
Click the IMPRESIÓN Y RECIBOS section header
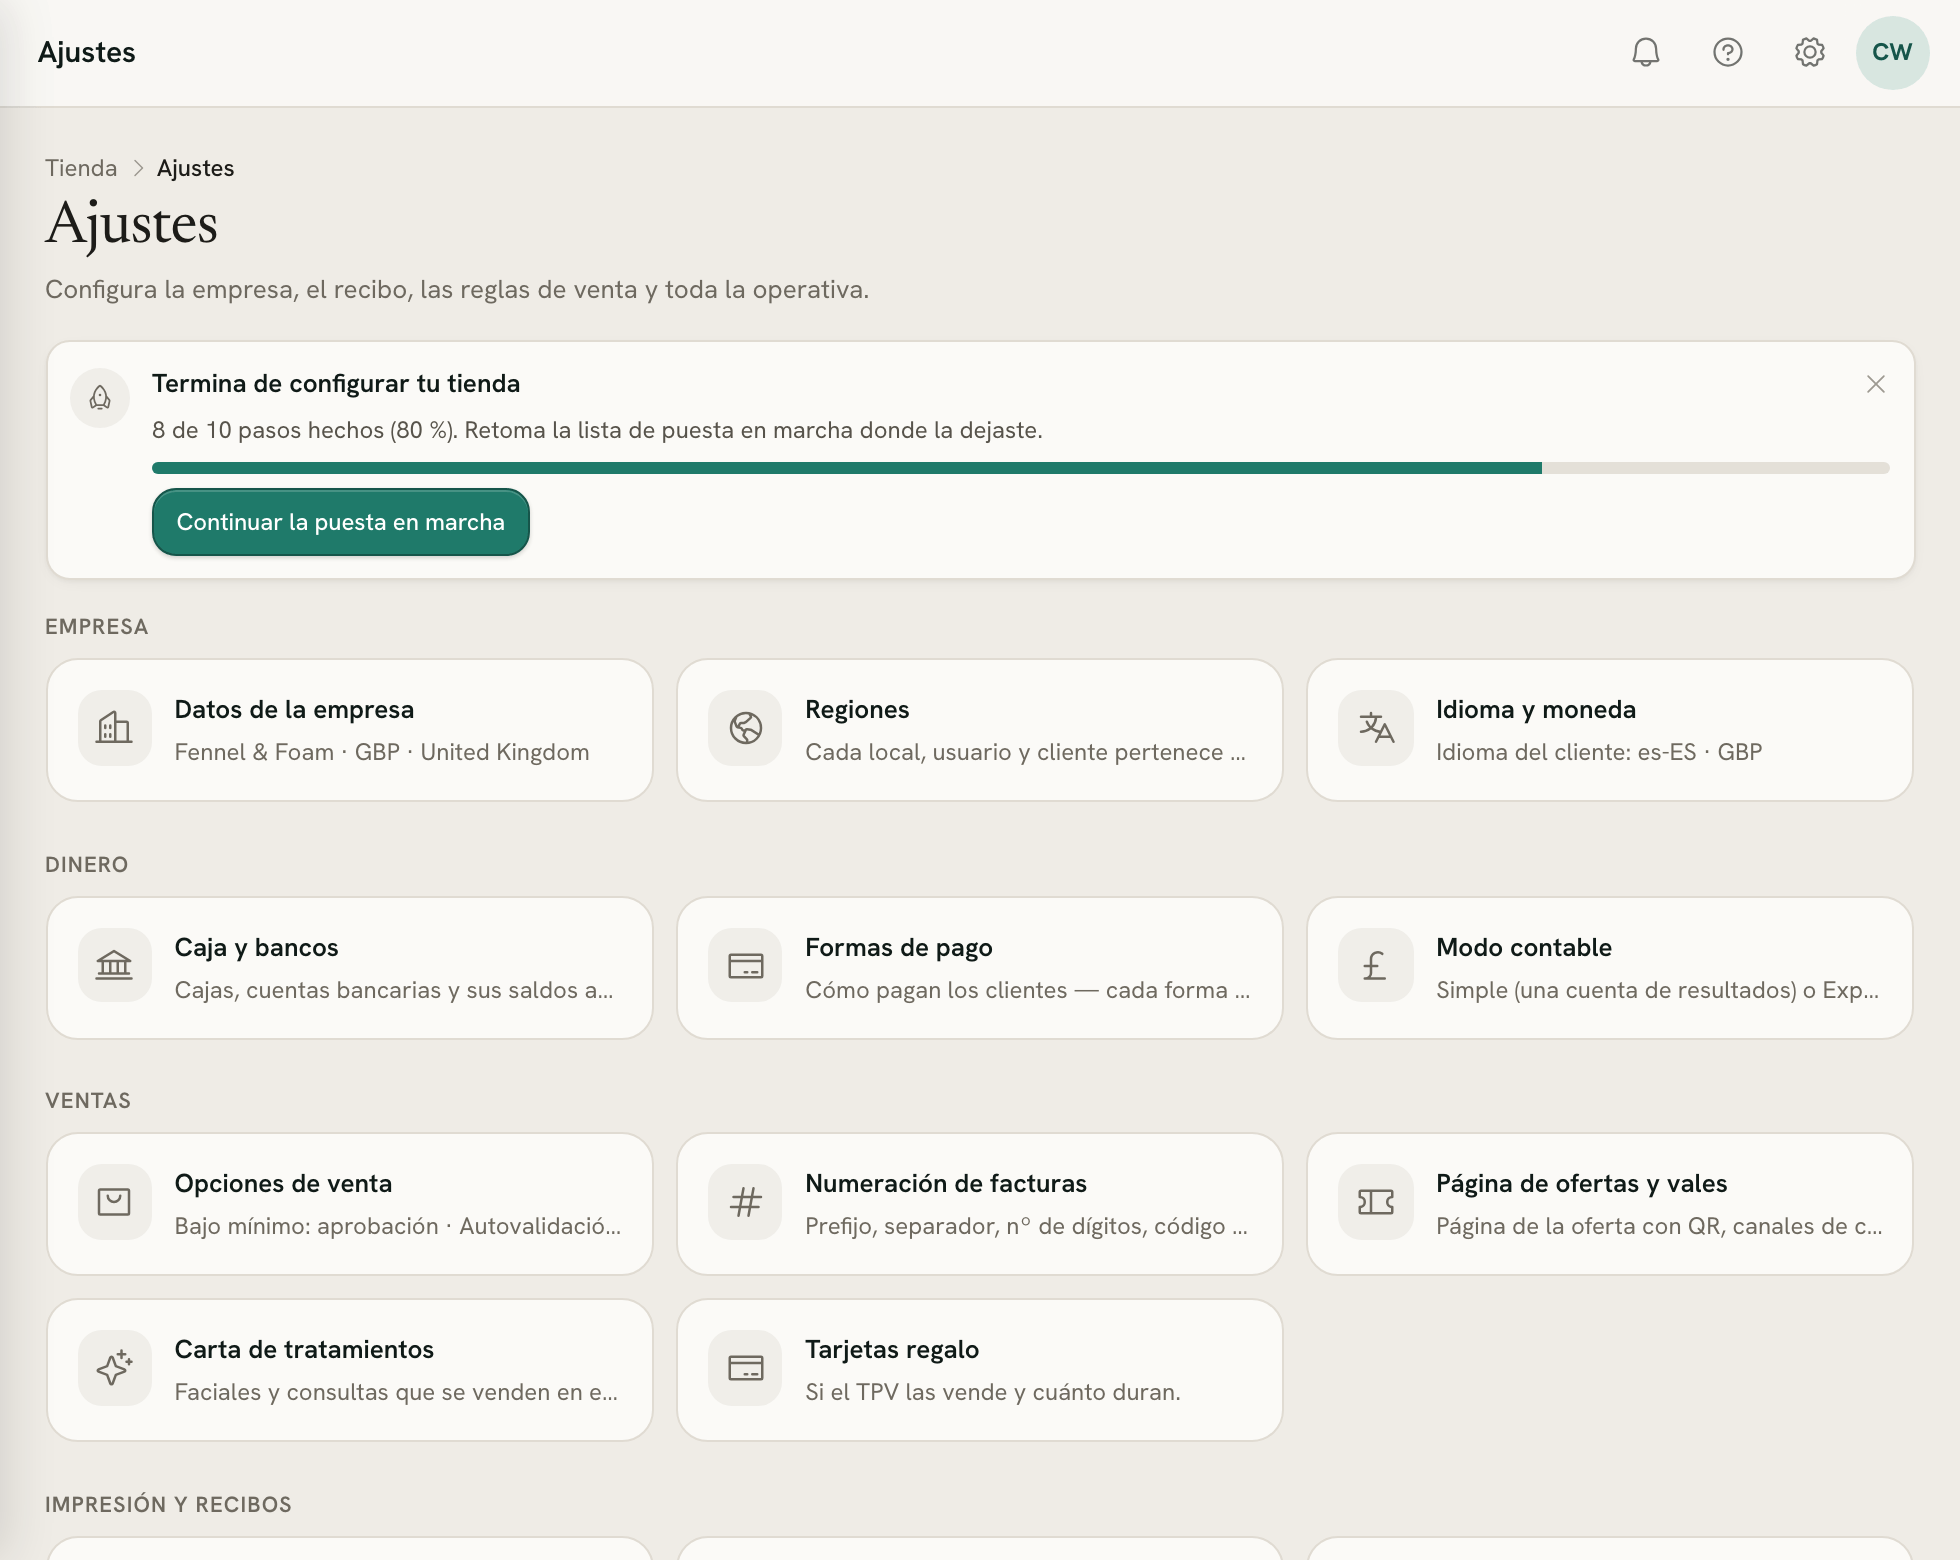[168, 1505]
